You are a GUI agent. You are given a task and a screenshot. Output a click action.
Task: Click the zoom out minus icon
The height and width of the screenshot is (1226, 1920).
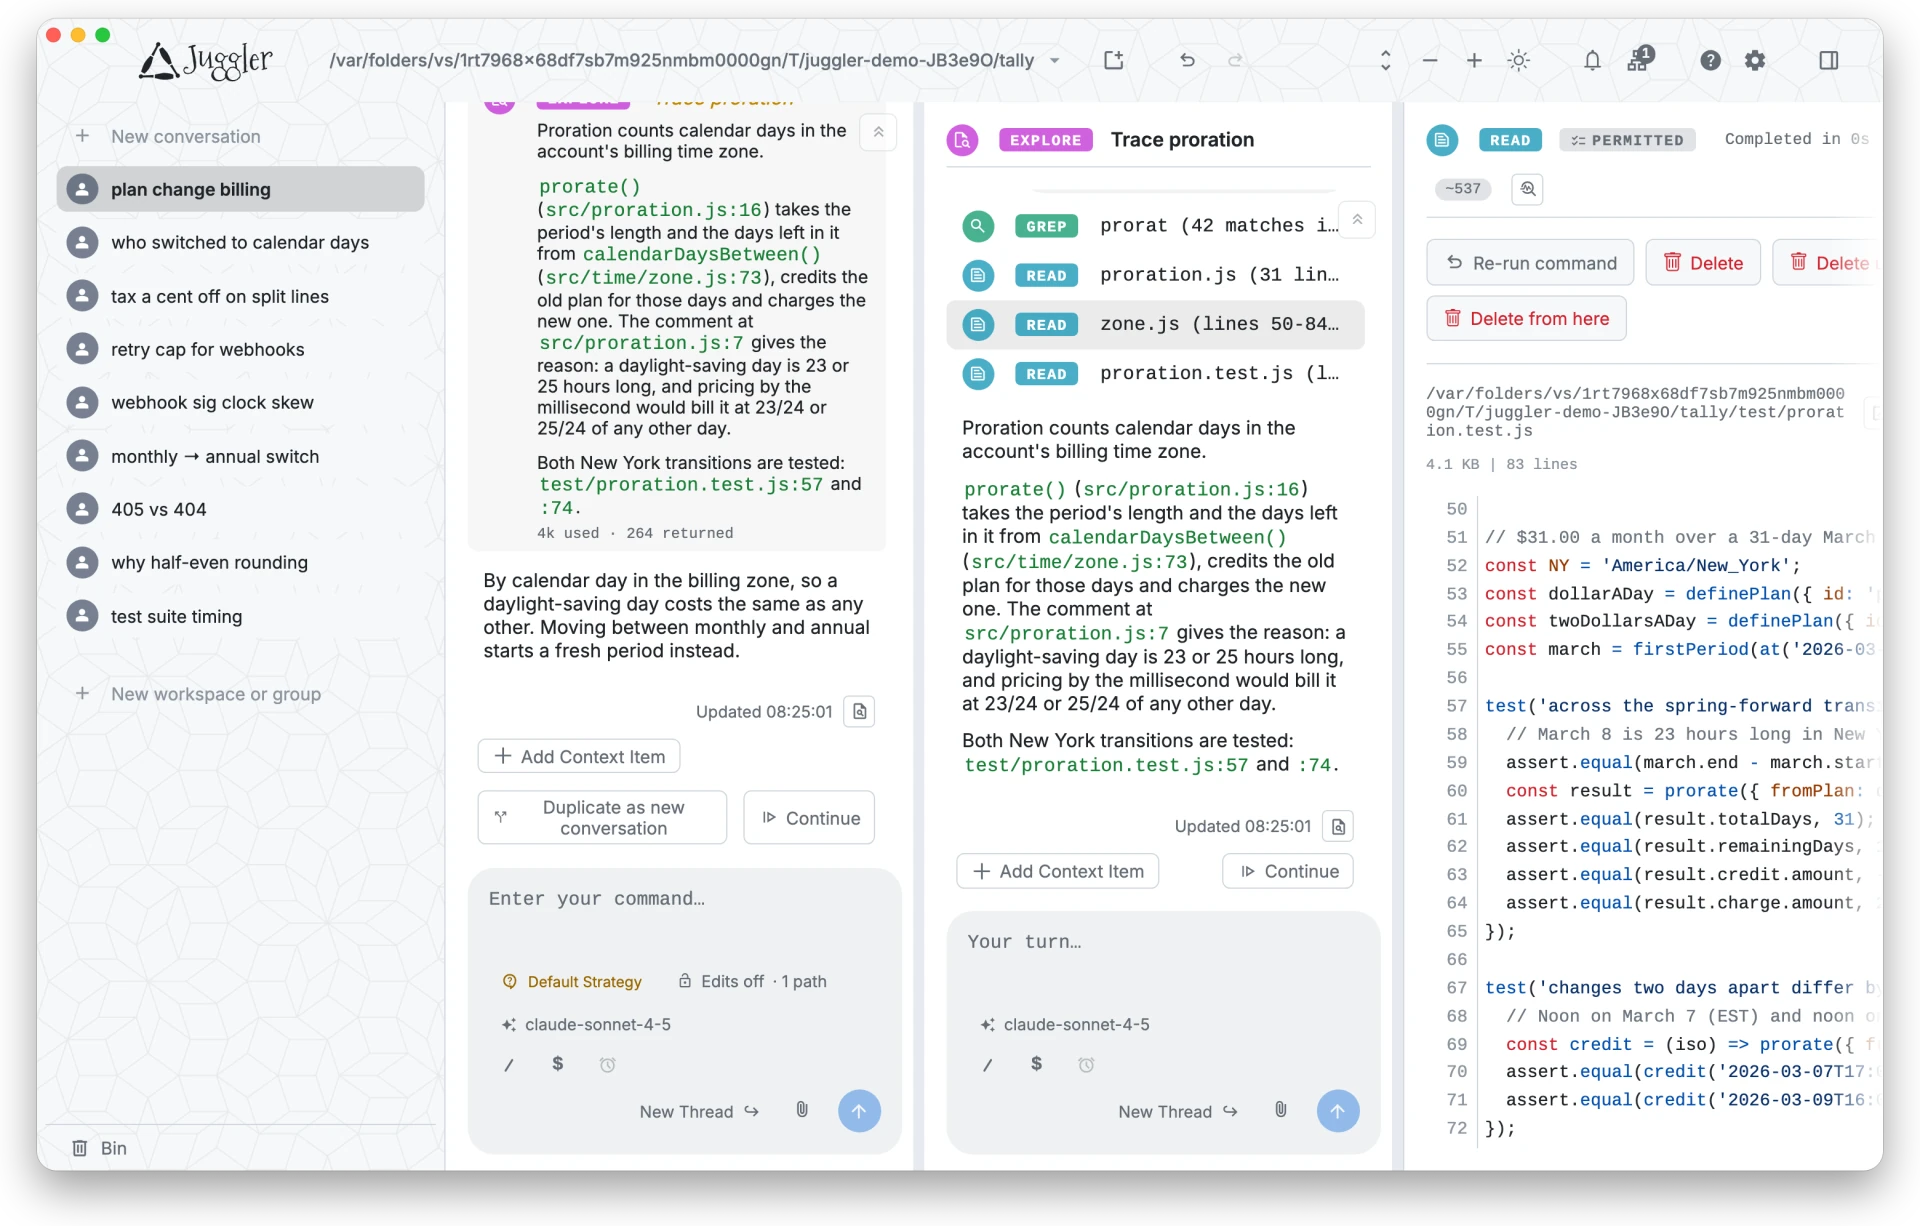click(1430, 60)
